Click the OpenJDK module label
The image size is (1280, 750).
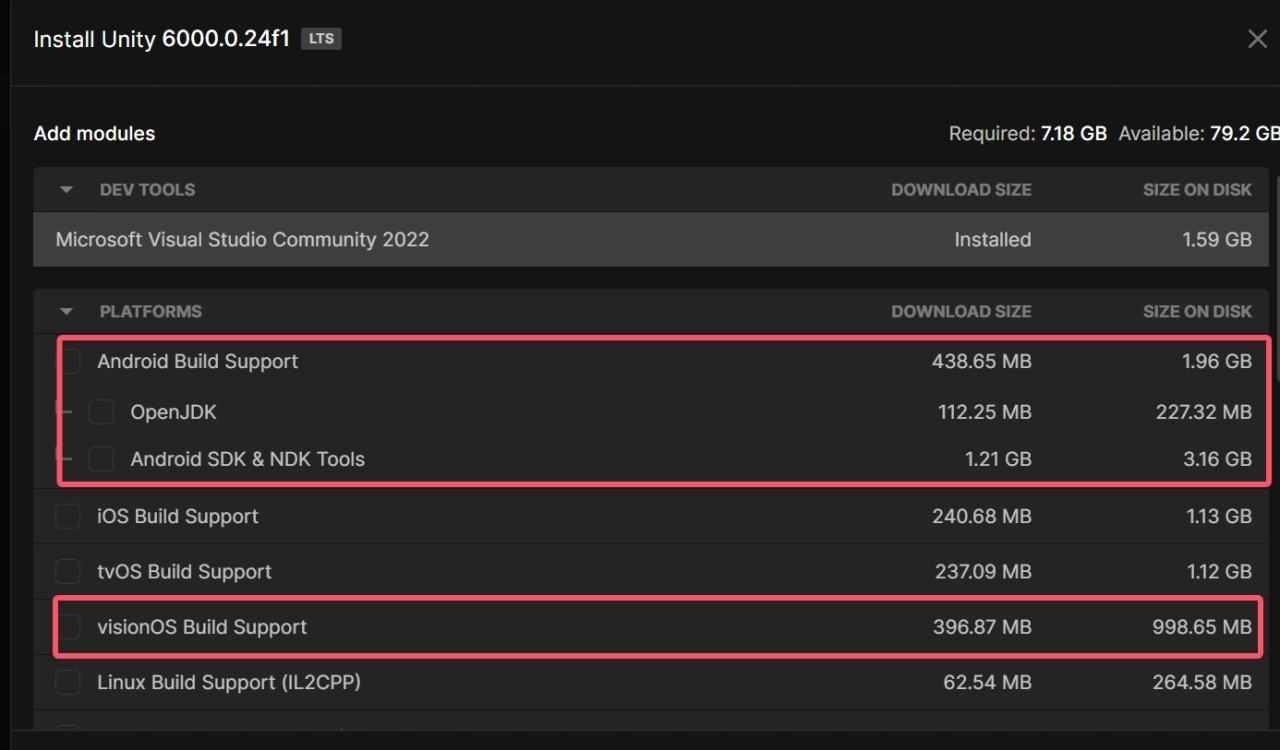173,412
